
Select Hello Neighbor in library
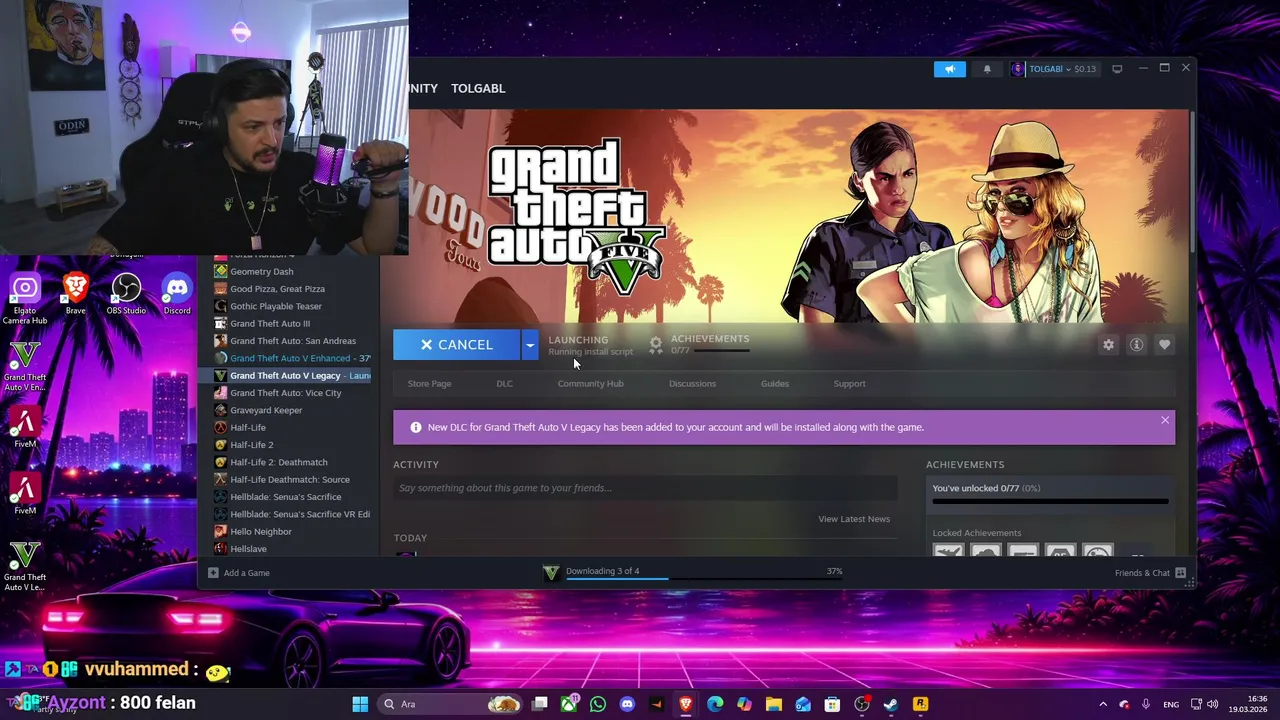click(x=261, y=531)
